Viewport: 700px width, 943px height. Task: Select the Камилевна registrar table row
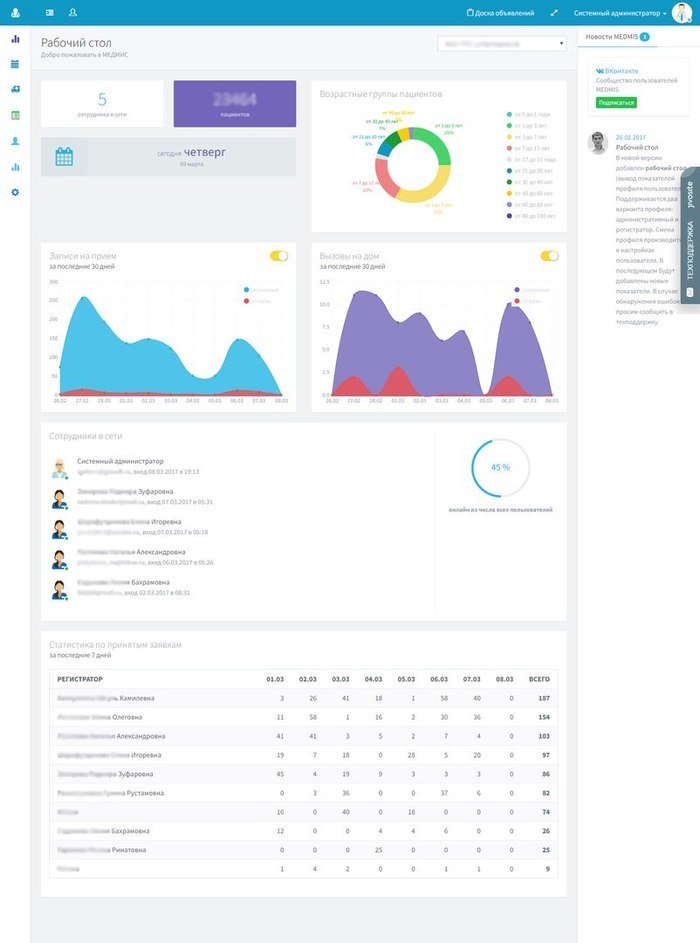click(x=304, y=698)
